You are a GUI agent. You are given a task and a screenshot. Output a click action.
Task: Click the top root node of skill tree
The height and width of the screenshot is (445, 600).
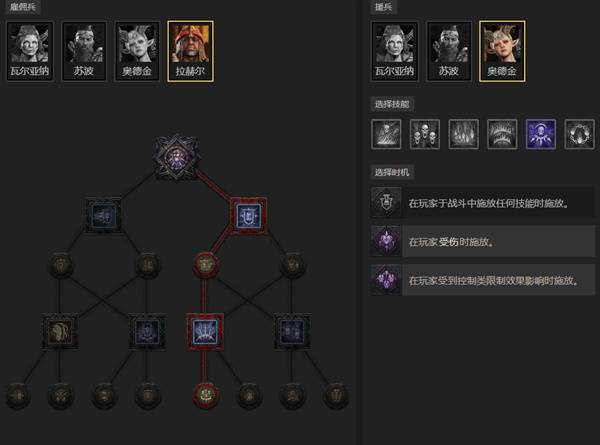coord(177,158)
